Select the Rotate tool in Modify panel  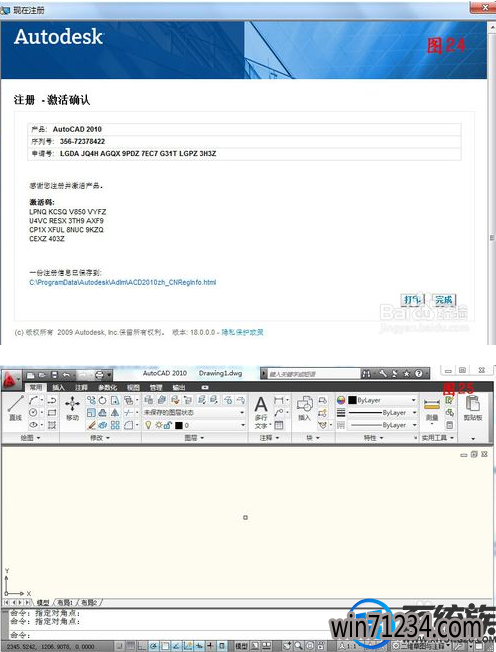click(x=102, y=400)
